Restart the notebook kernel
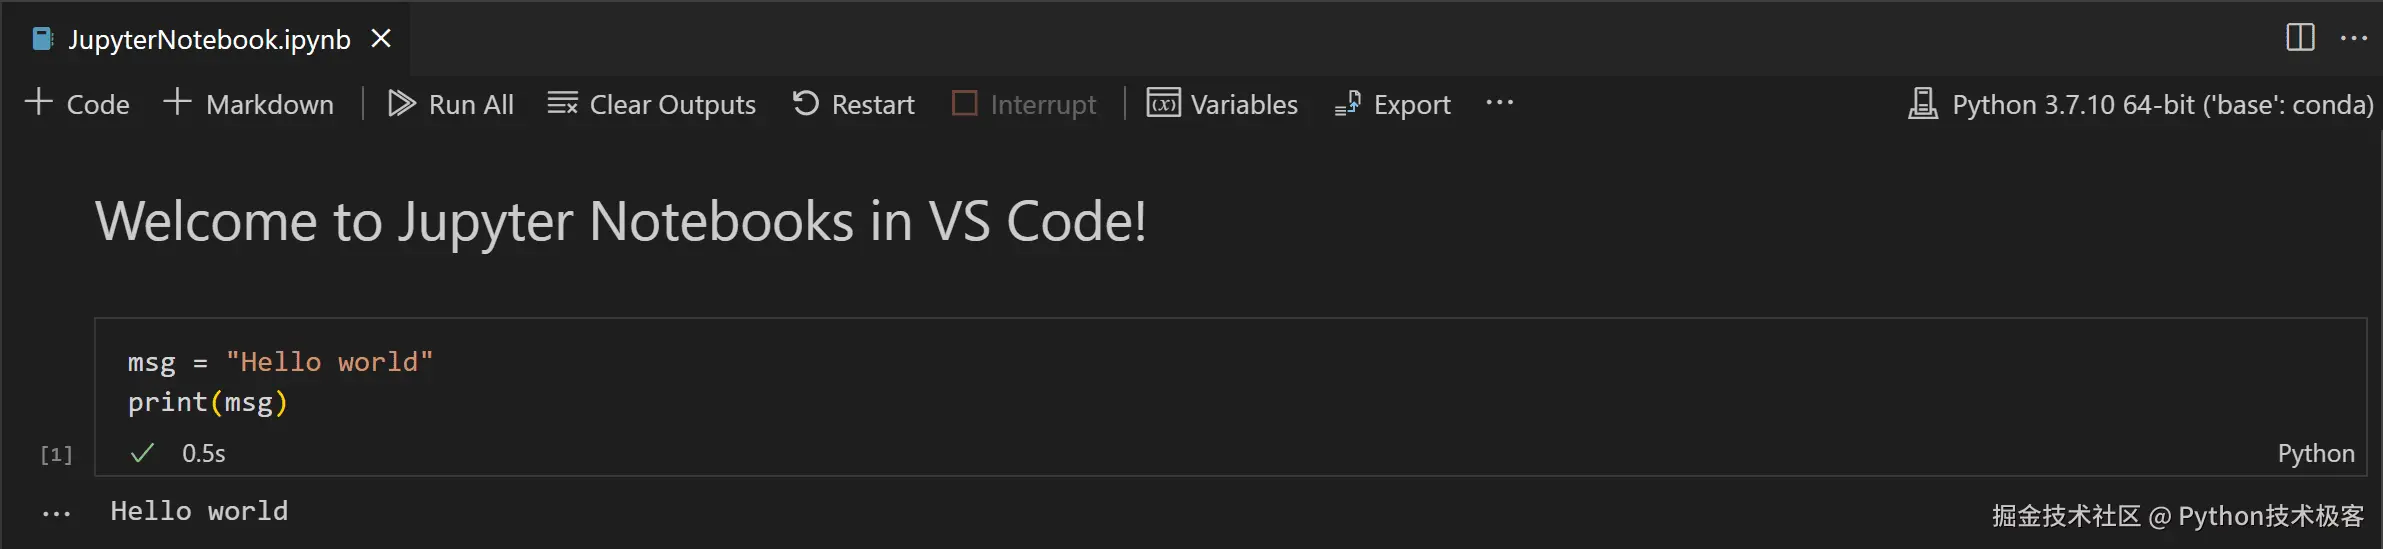 (853, 104)
